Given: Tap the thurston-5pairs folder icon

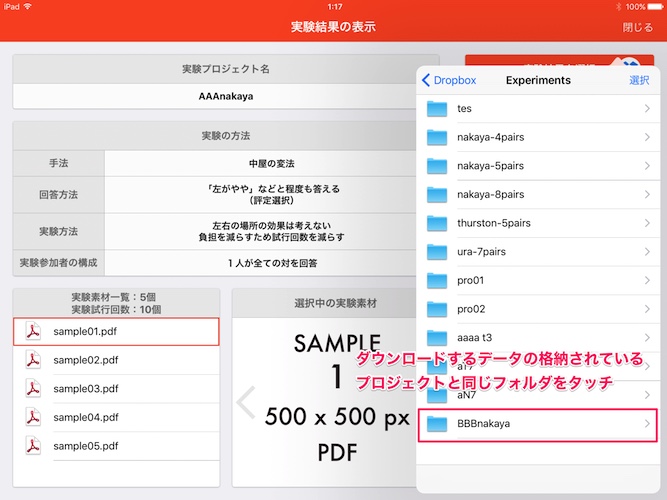Looking at the screenshot, I should pos(438,223).
